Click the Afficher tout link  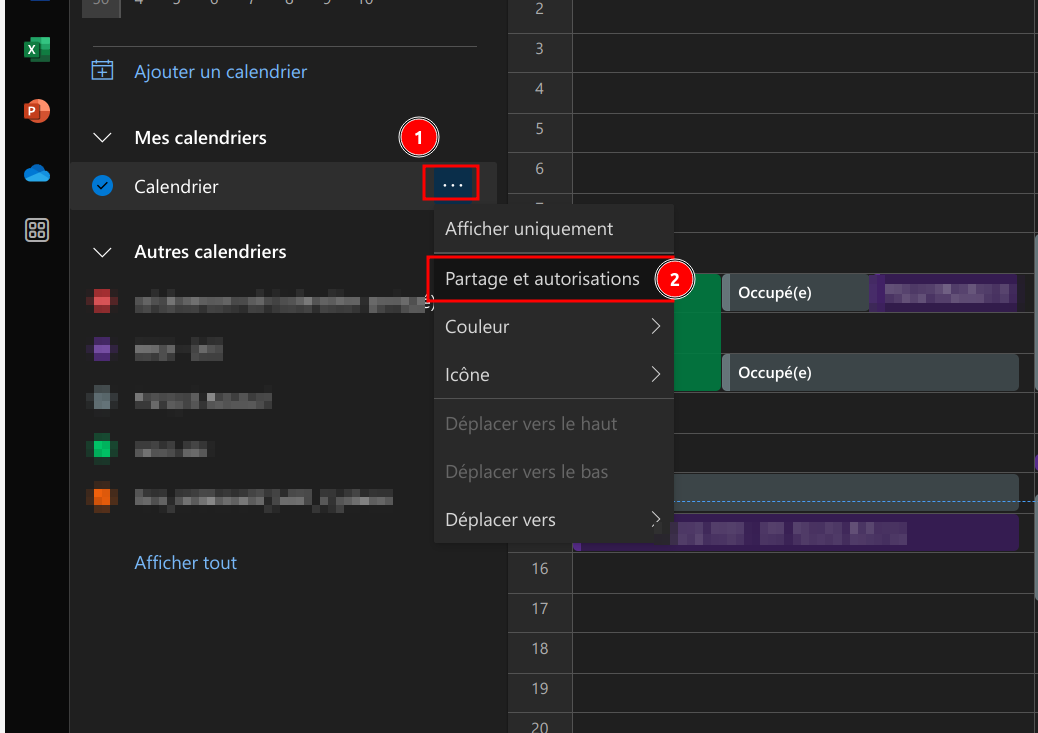coord(186,563)
